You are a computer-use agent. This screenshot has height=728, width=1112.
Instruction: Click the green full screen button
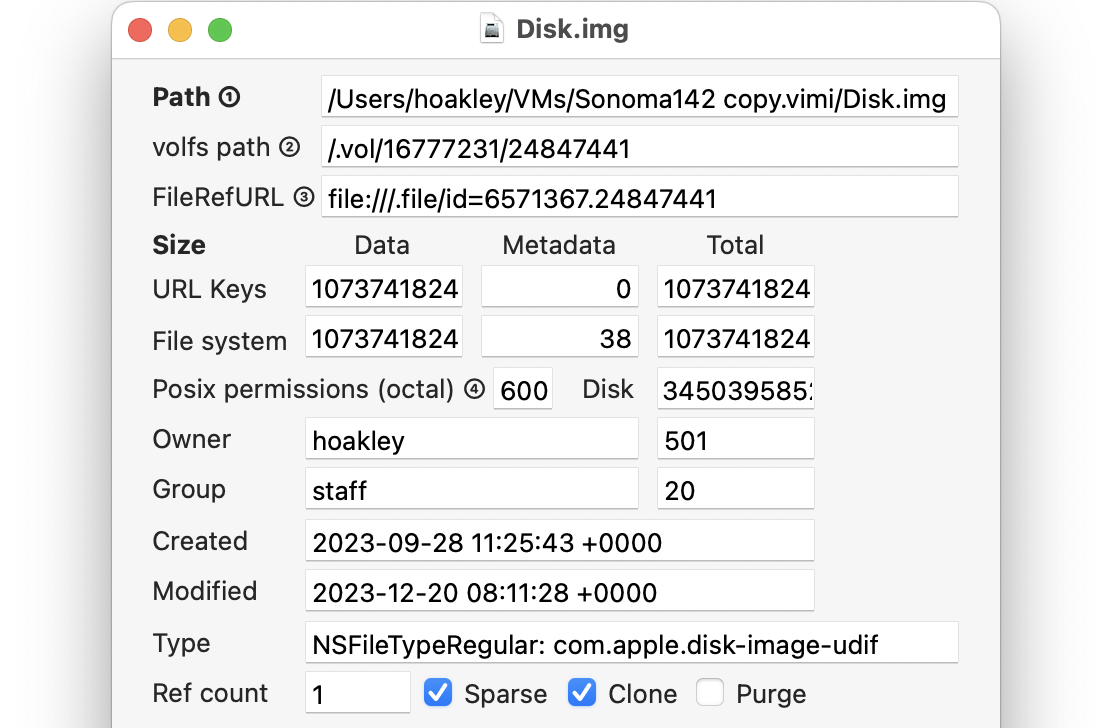pos(220,30)
